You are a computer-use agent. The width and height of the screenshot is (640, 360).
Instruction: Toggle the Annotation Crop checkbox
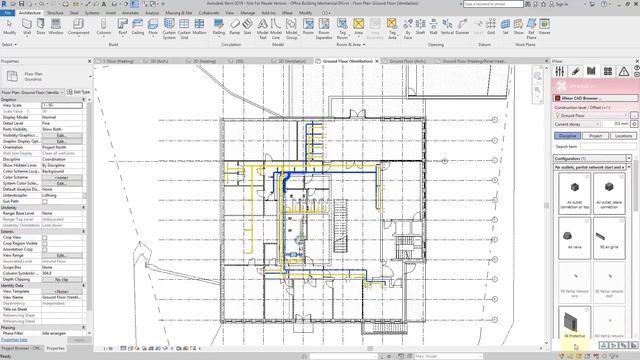click(45, 249)
